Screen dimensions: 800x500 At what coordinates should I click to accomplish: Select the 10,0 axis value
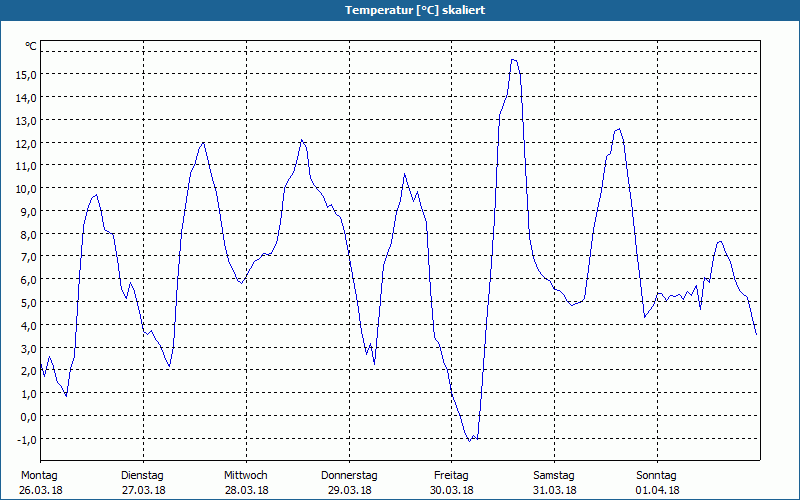(x=26, y=189)
